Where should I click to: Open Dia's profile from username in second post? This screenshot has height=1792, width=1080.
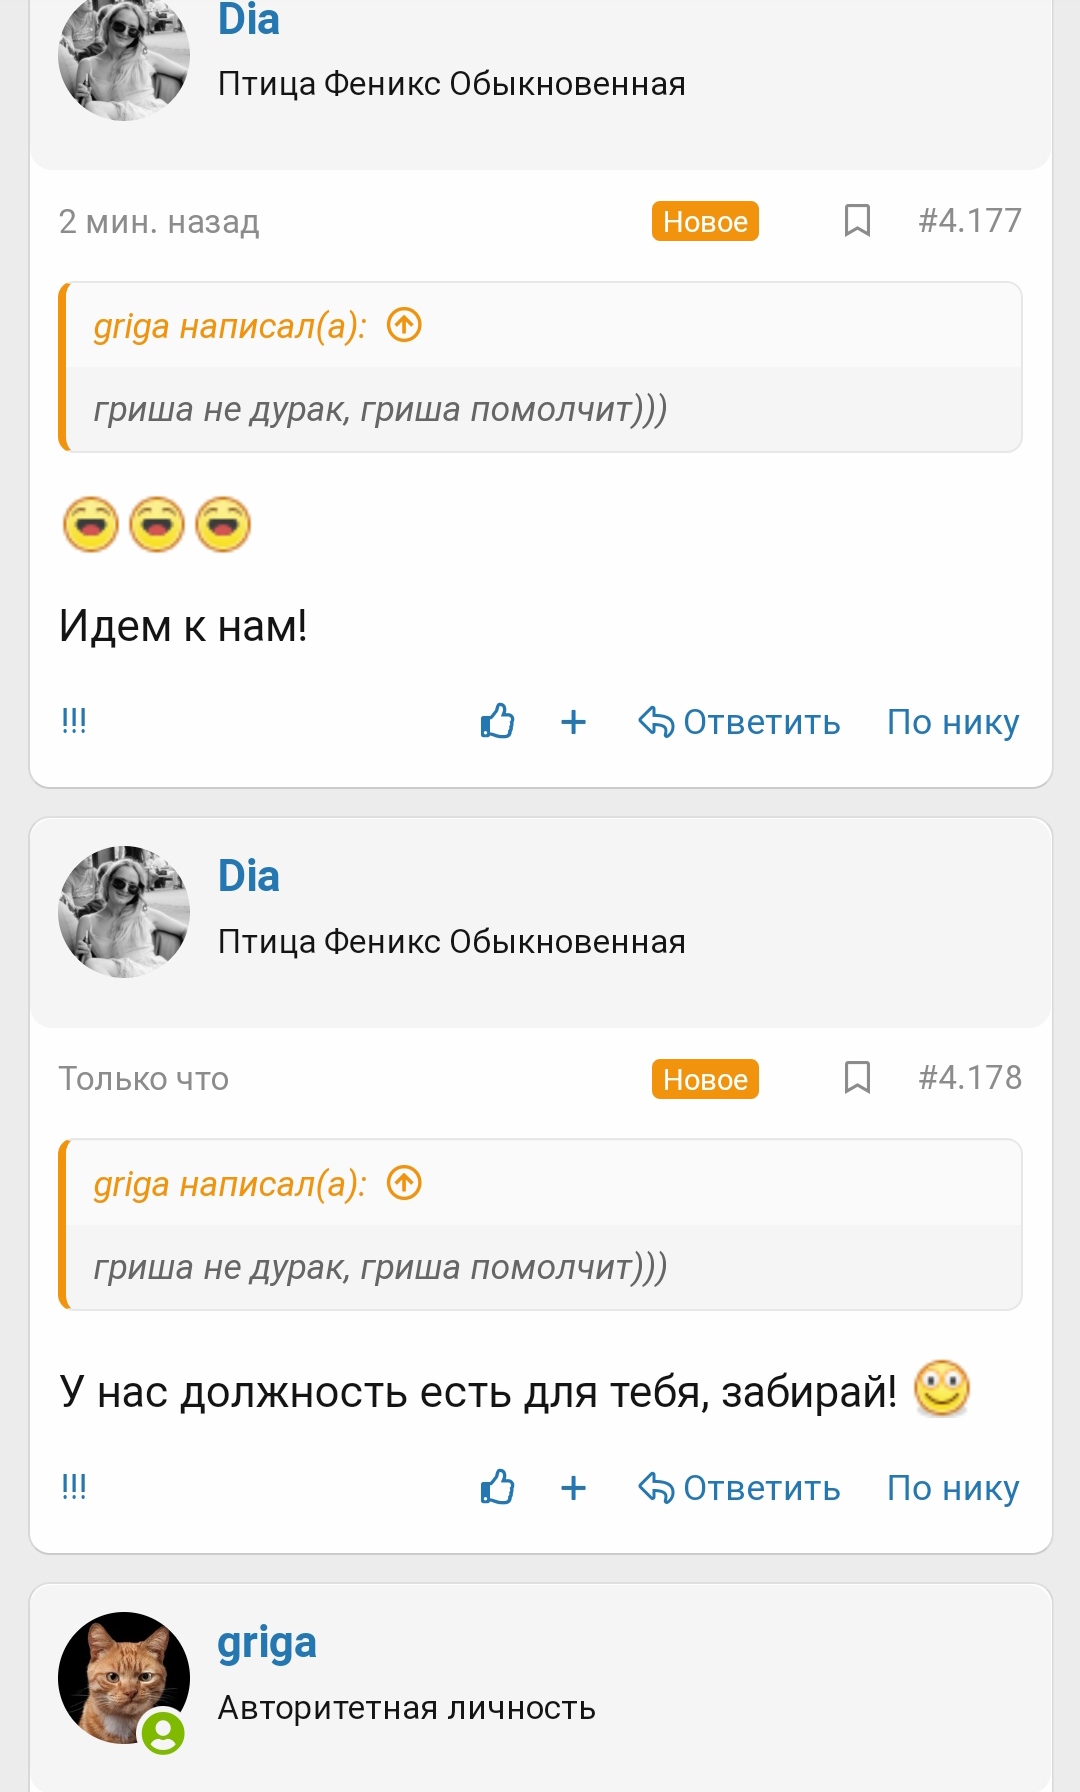pos(249,876)
